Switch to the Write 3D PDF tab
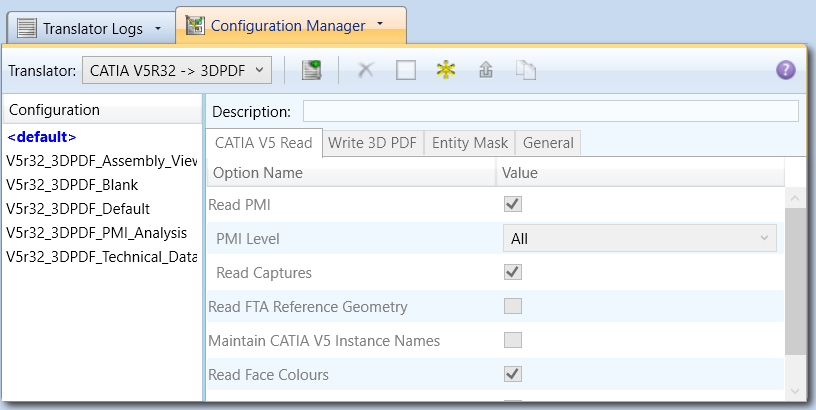Screen dimensions: 816x410 pos(373,143)
